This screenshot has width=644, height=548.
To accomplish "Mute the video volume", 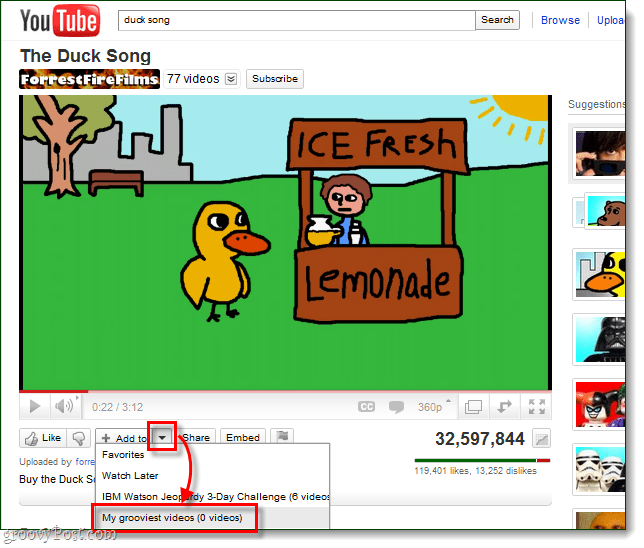I will [x=65, y=407].
